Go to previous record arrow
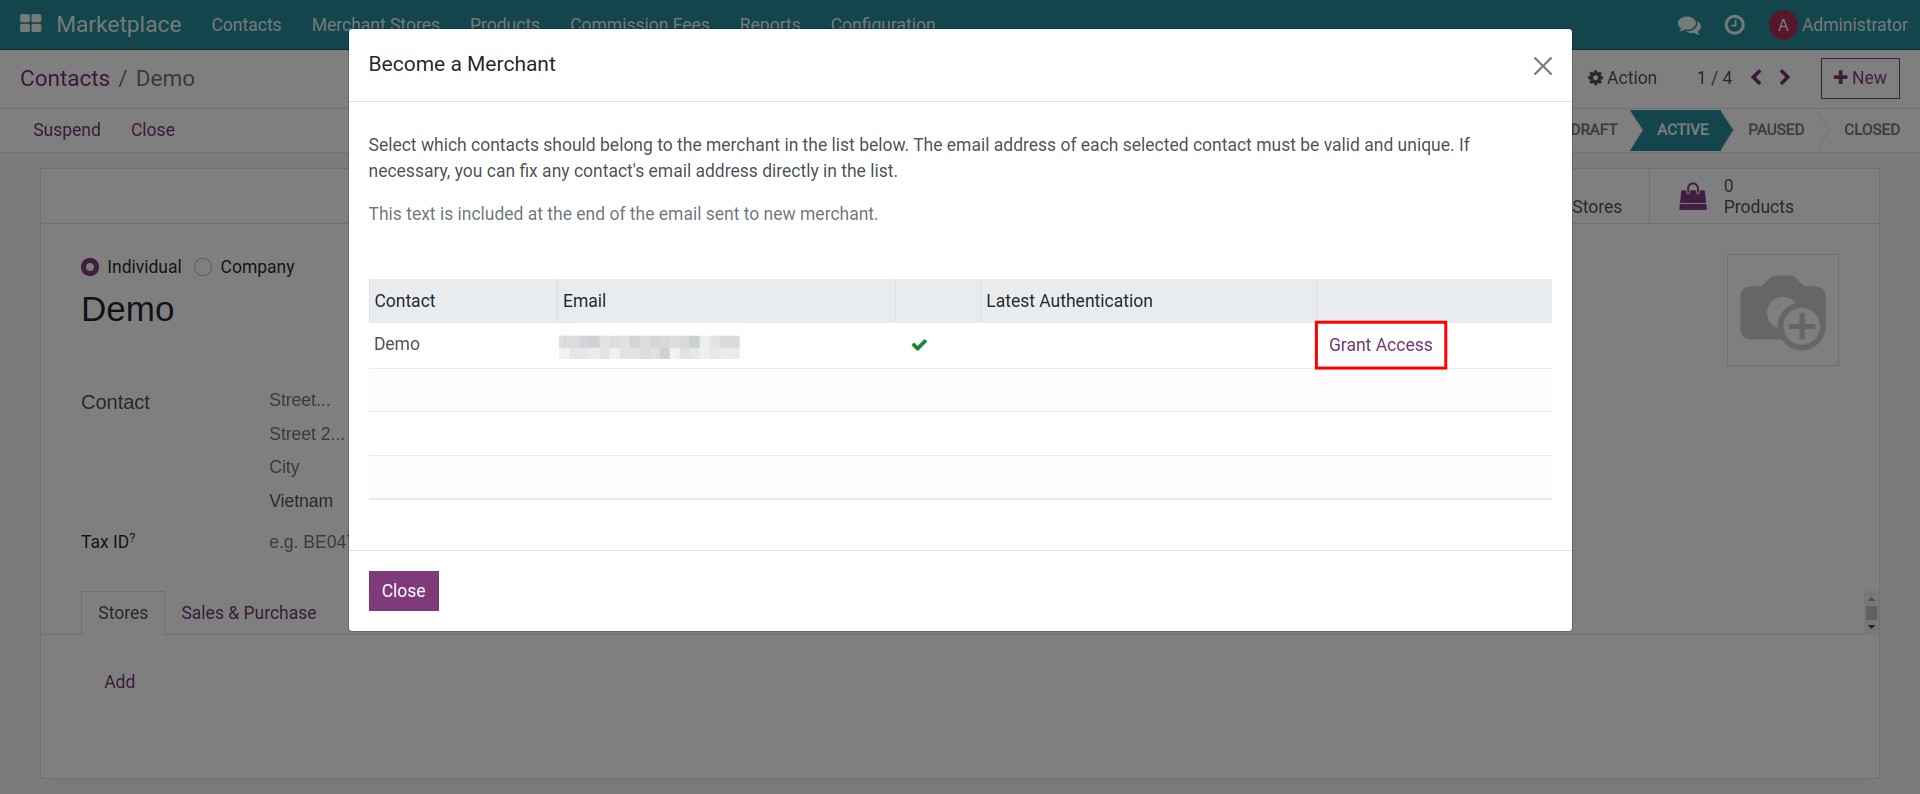Image resolution: width=1920 pixels, height=794 pixels. coord(1756,78)
